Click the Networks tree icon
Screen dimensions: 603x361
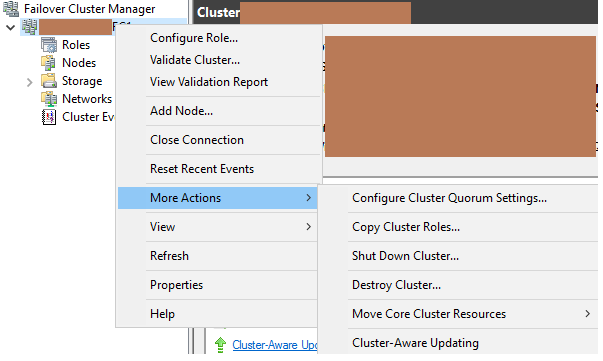tap(49, 99)
